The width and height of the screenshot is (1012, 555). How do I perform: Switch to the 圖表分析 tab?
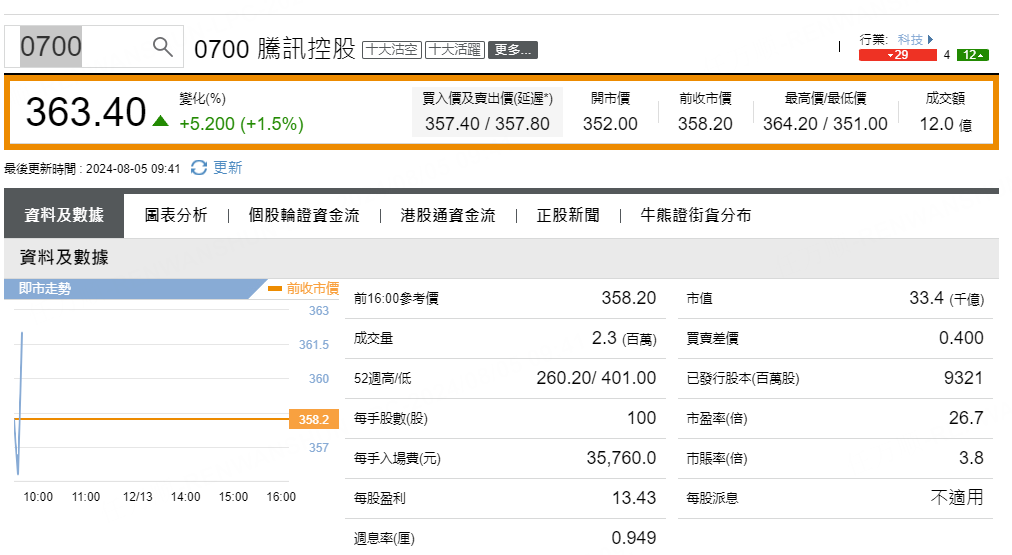click(176, 215)
